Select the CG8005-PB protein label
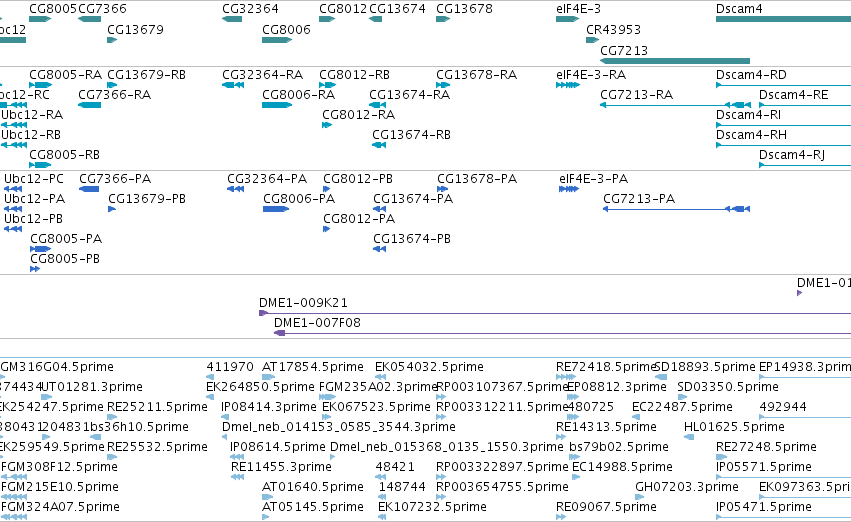The image size is (851, 522). click(x=65, y=259)
